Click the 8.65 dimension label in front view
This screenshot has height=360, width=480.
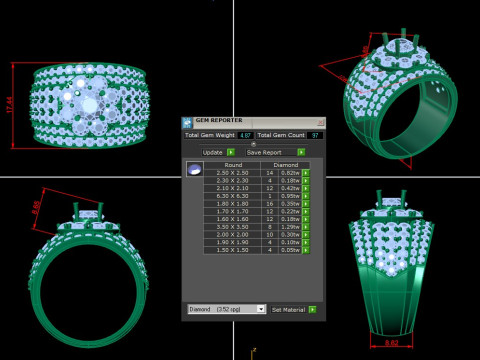(37, 208)
